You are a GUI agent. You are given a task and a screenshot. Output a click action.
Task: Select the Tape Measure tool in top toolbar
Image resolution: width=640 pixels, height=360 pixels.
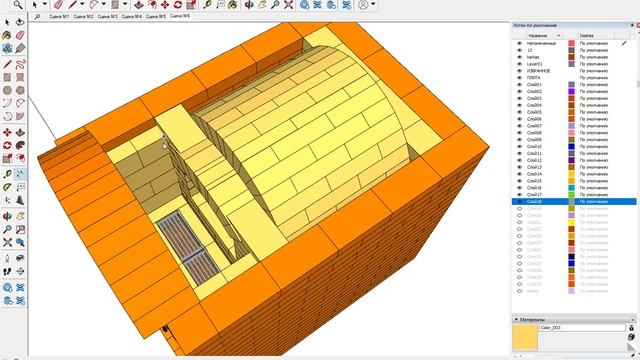[x=207, y=5]
